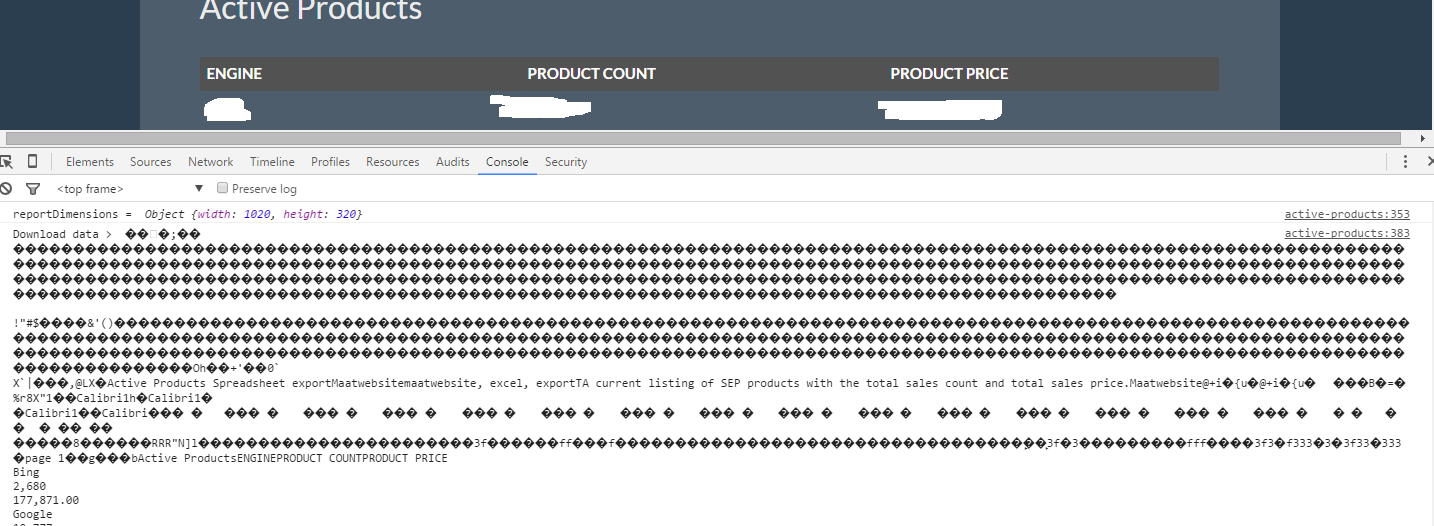Open the DevTools three-dot menu
The width and height of the screenshot is (1434, 526).
click(x=1405, y=162)
